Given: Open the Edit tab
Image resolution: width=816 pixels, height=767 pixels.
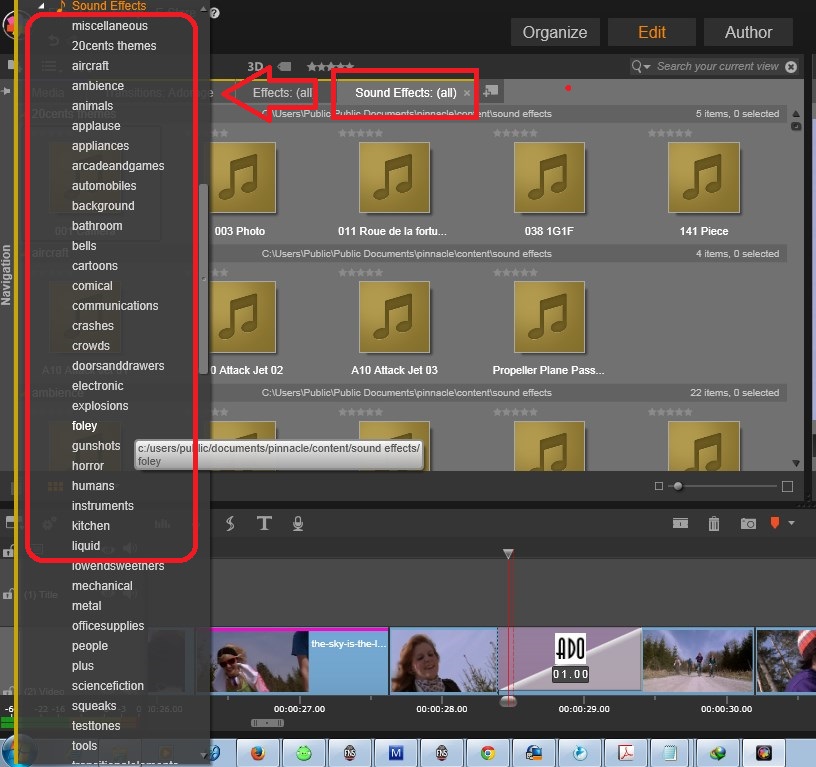Looking at the screenshot, I should (x=652, y=32).
